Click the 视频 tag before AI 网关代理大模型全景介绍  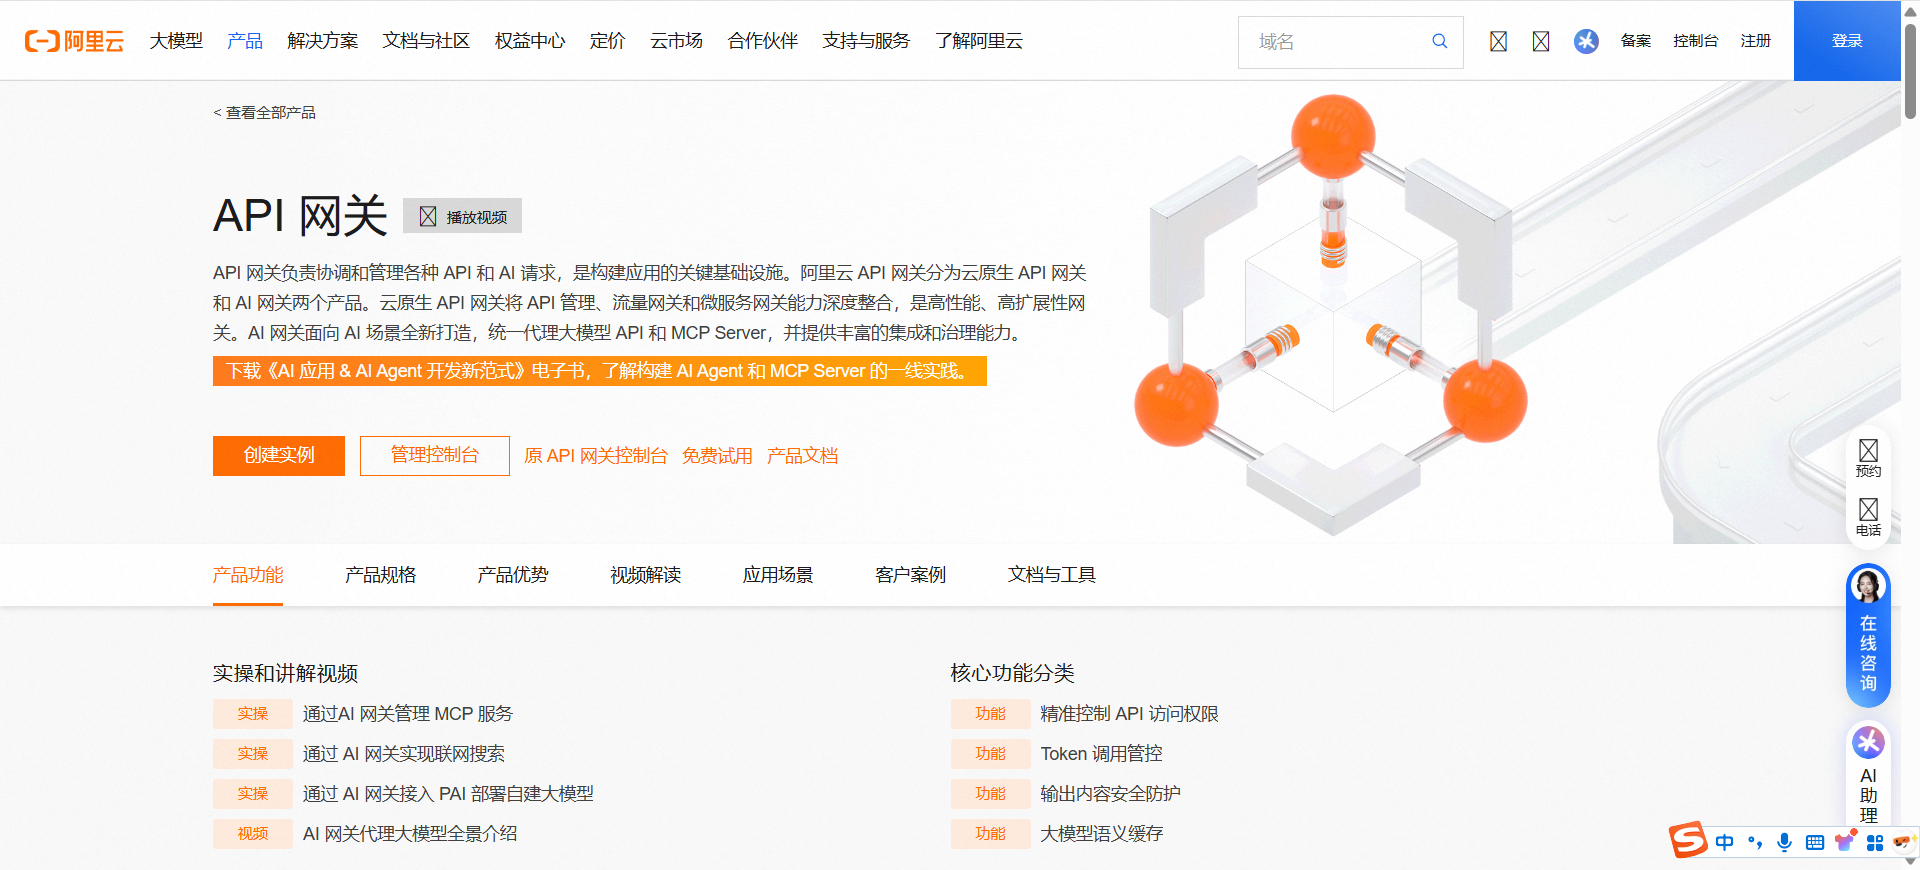pos(253,834)
